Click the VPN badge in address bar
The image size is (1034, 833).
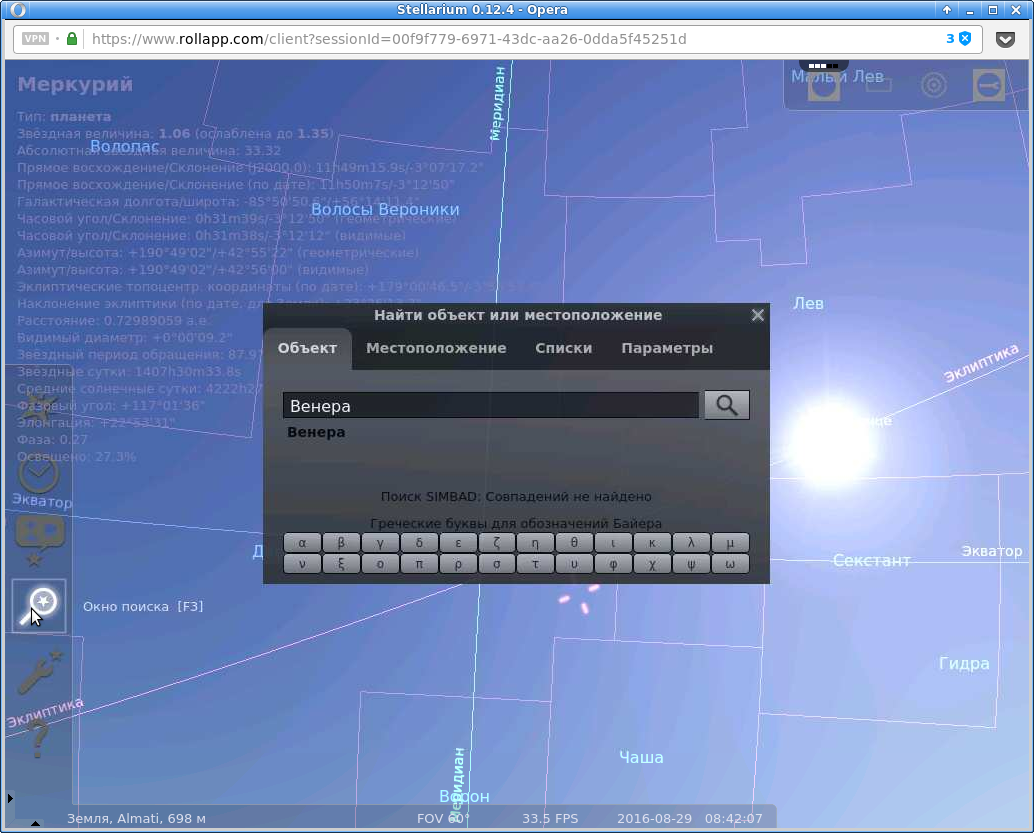coord(36,39)
